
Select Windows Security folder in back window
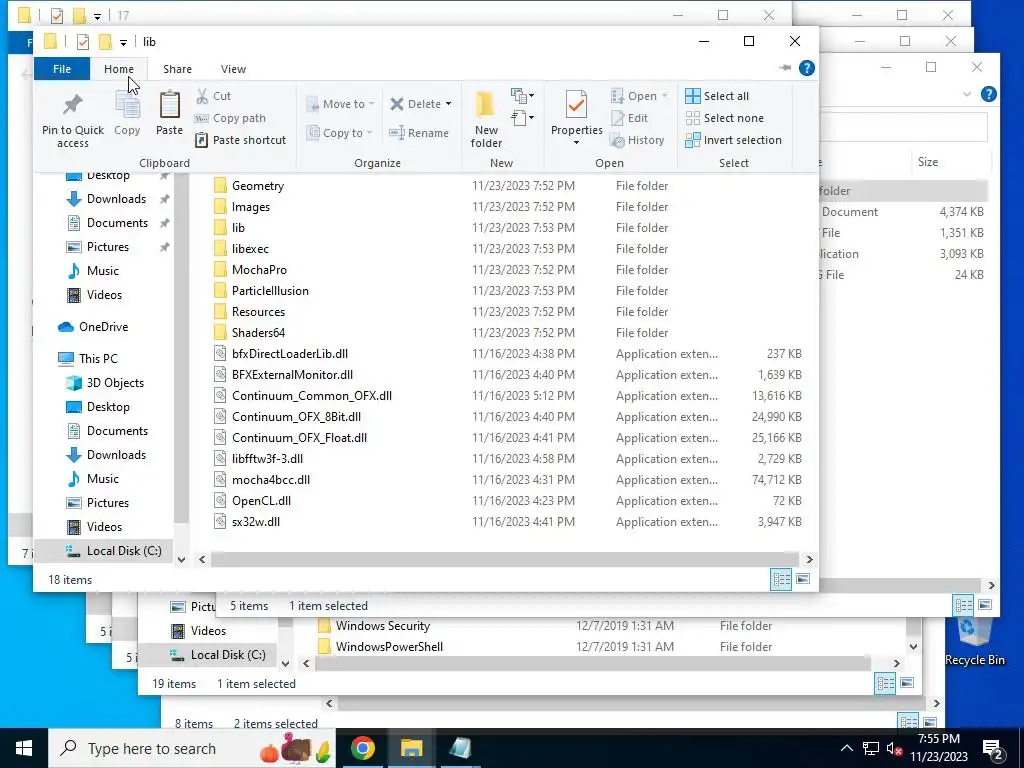383,626
